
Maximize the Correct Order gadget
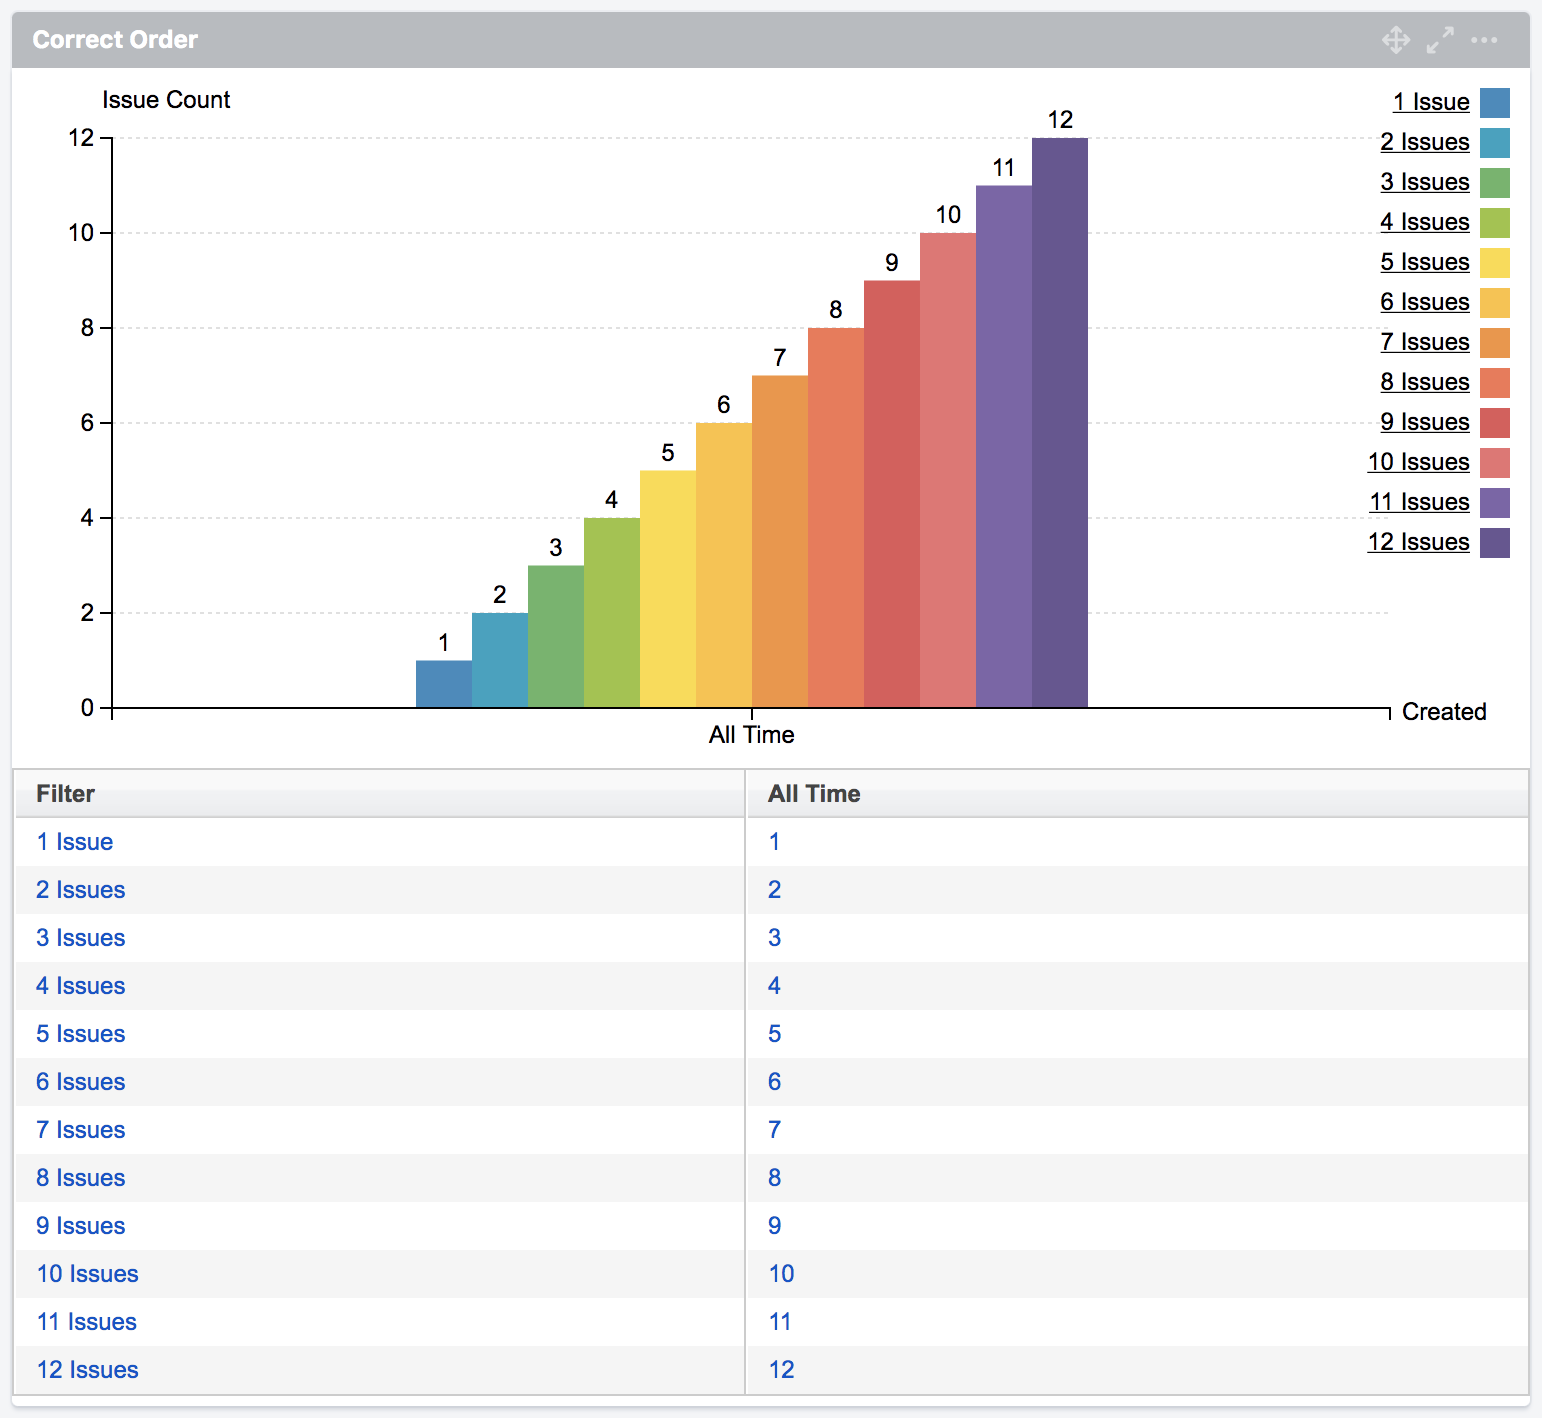pyautogui.click(x=1439, y=41)
